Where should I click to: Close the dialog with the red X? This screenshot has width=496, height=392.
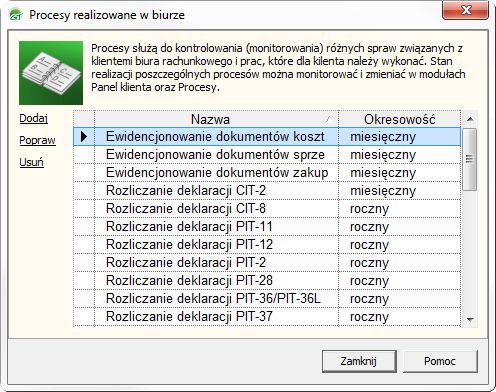coord(466,10)
